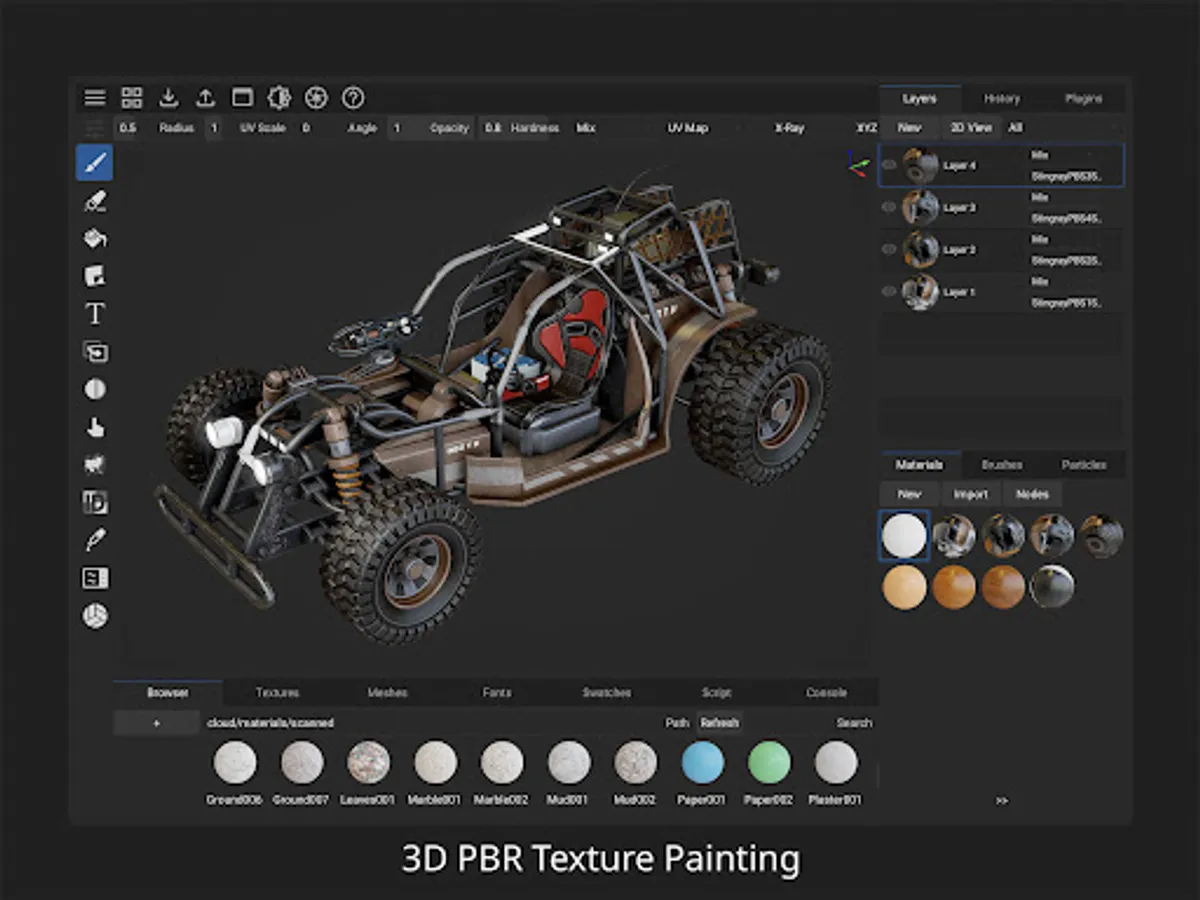Toggle Layer 1 visibility

(x=889, y=291)
